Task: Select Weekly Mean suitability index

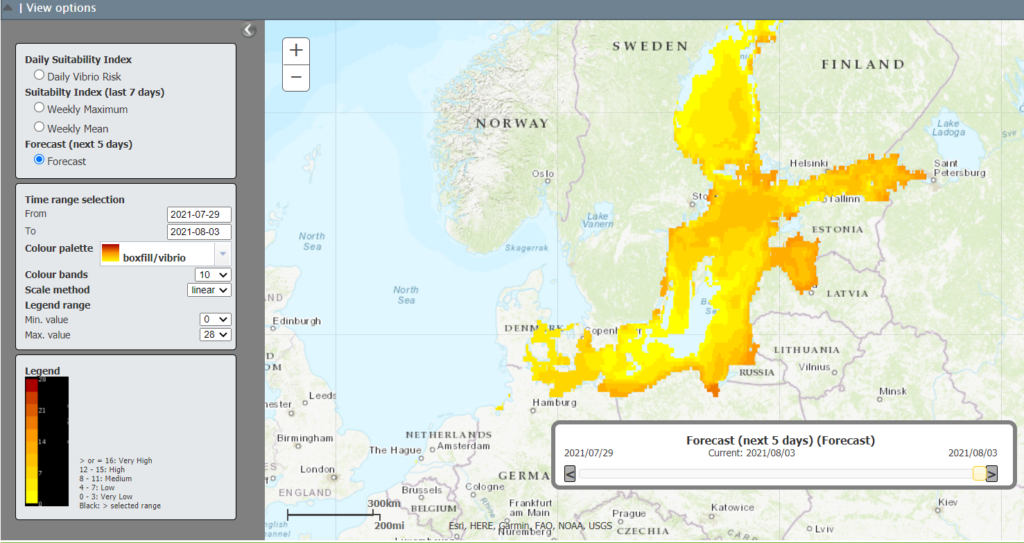Action: pos(39,127)
